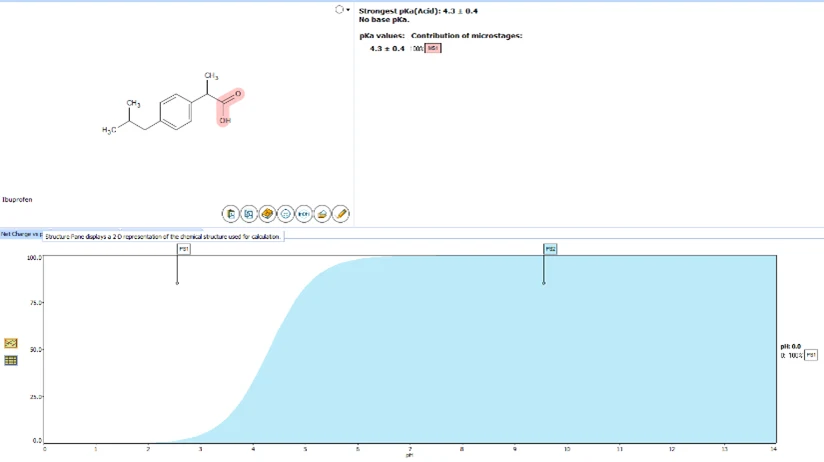824x462 pixels.
Task: Click the hexagon ring icon above the structure
Action: (339, 9)
